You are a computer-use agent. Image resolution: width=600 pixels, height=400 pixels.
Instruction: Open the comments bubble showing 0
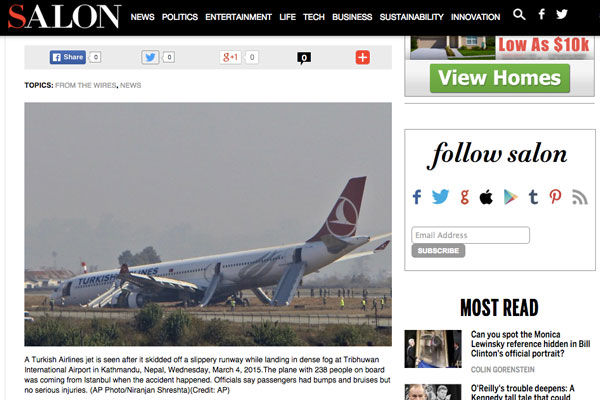tap(304, 58)
